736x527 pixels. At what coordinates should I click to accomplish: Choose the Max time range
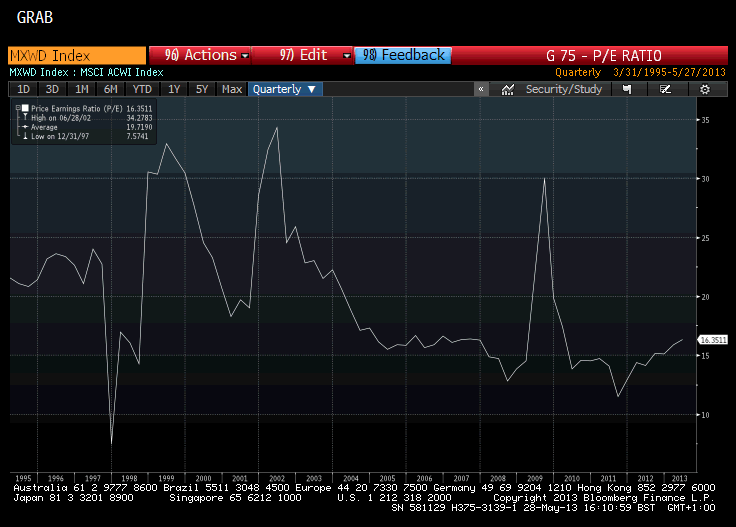[232, 89]
